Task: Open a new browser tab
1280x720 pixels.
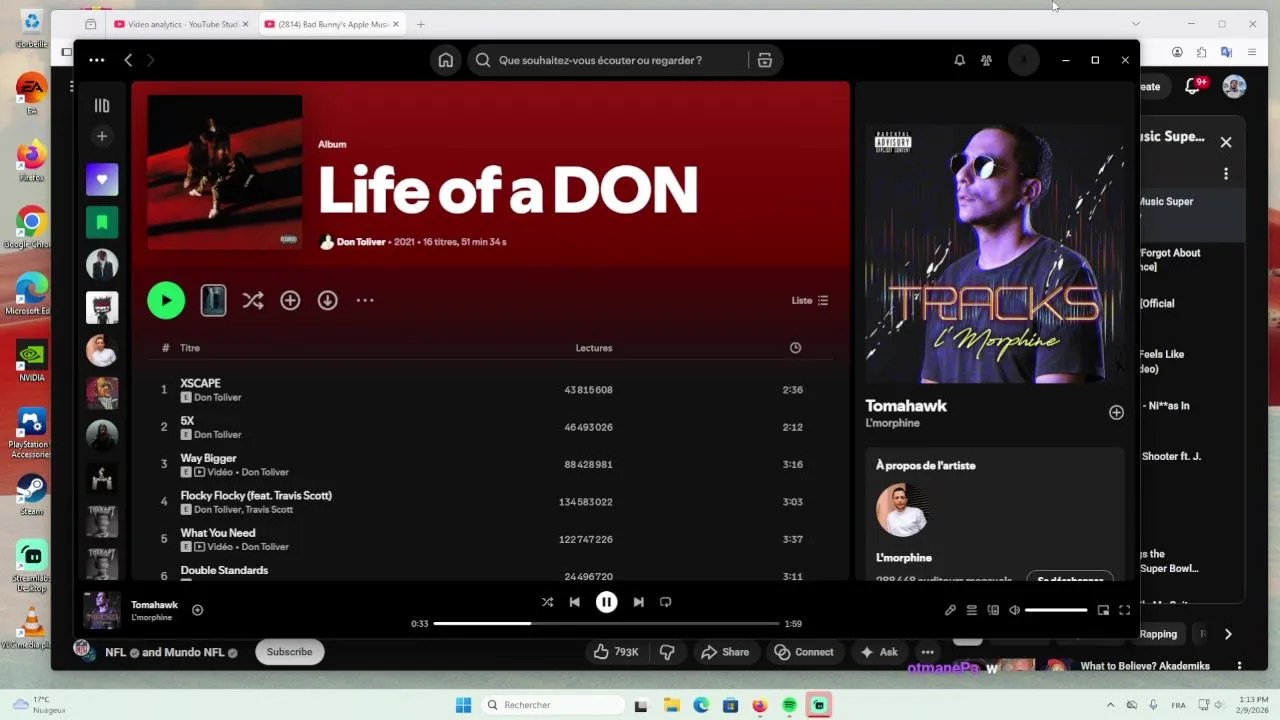Action: (x=420, y=24)
